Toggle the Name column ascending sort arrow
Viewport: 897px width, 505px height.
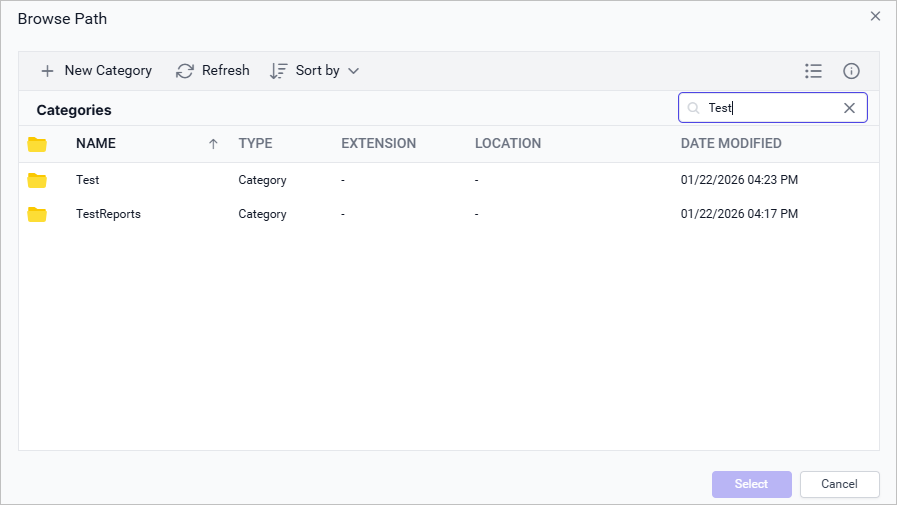212,144
